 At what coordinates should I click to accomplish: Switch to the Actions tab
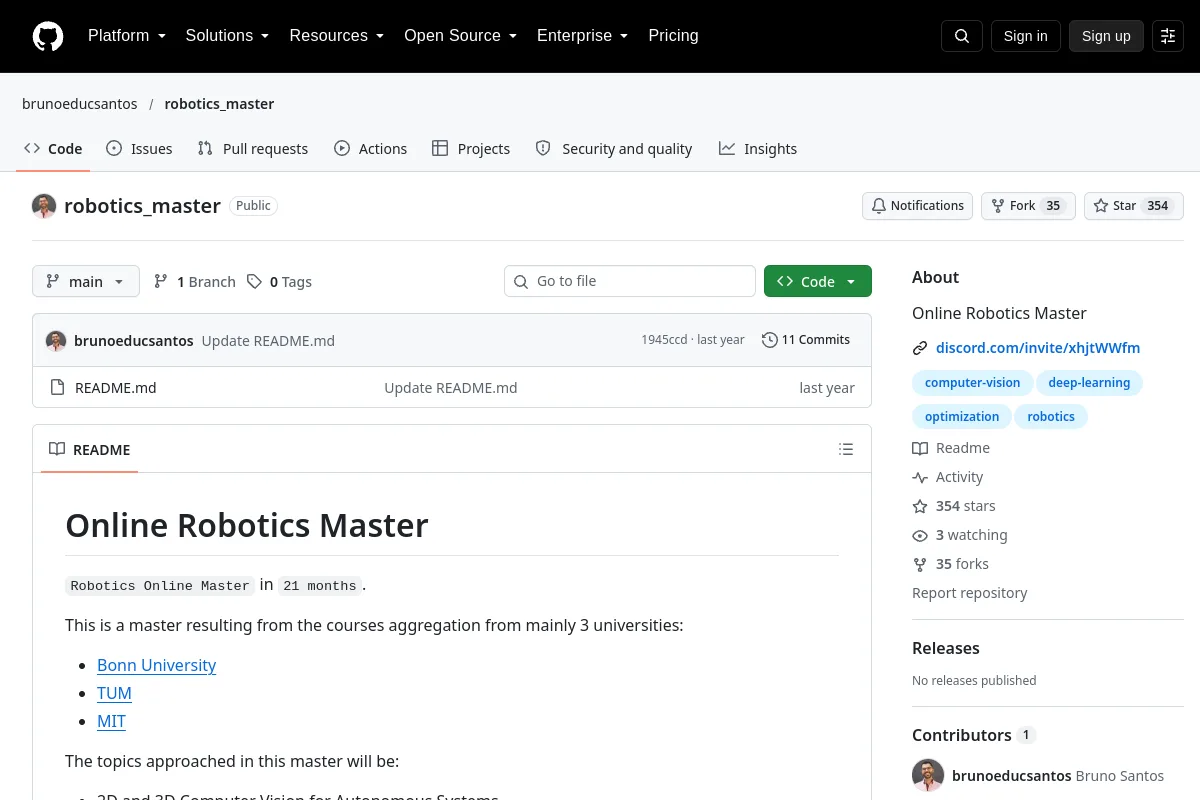tap(371, 149)
